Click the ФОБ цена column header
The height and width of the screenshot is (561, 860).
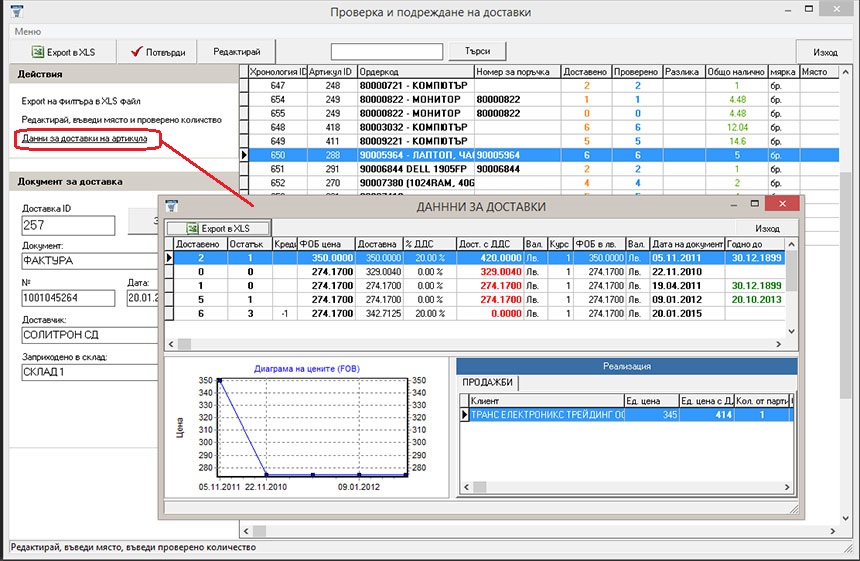[326, 244]
